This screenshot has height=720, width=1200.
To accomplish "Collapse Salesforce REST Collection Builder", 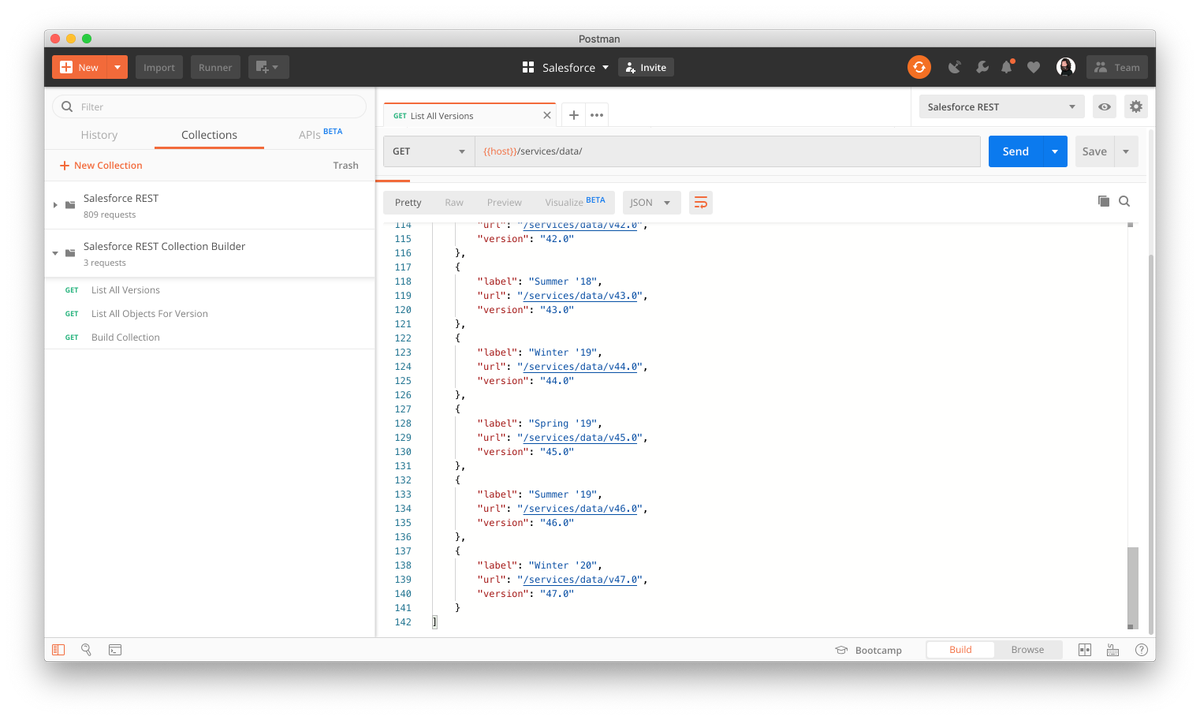I will [x=56, y=253].
